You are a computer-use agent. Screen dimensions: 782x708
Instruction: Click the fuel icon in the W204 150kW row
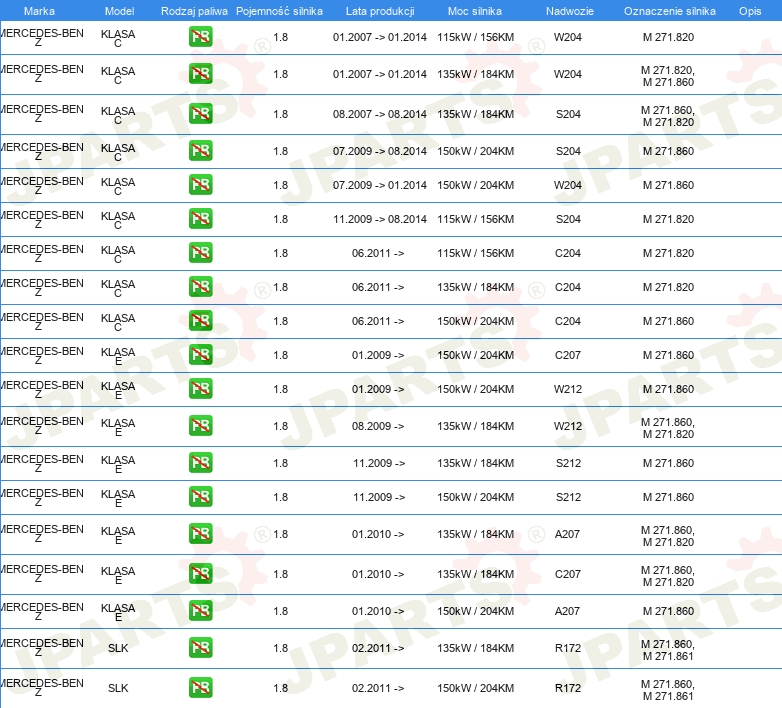pos(200,185)
